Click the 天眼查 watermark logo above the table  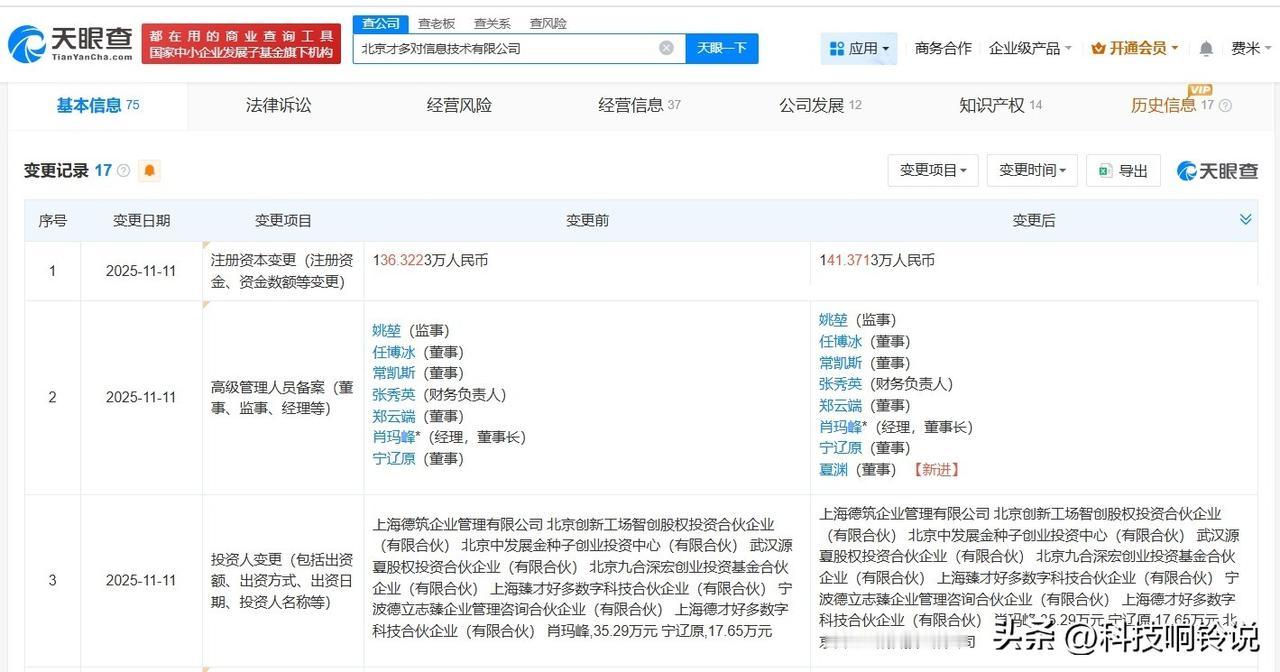coord(1216,170)
